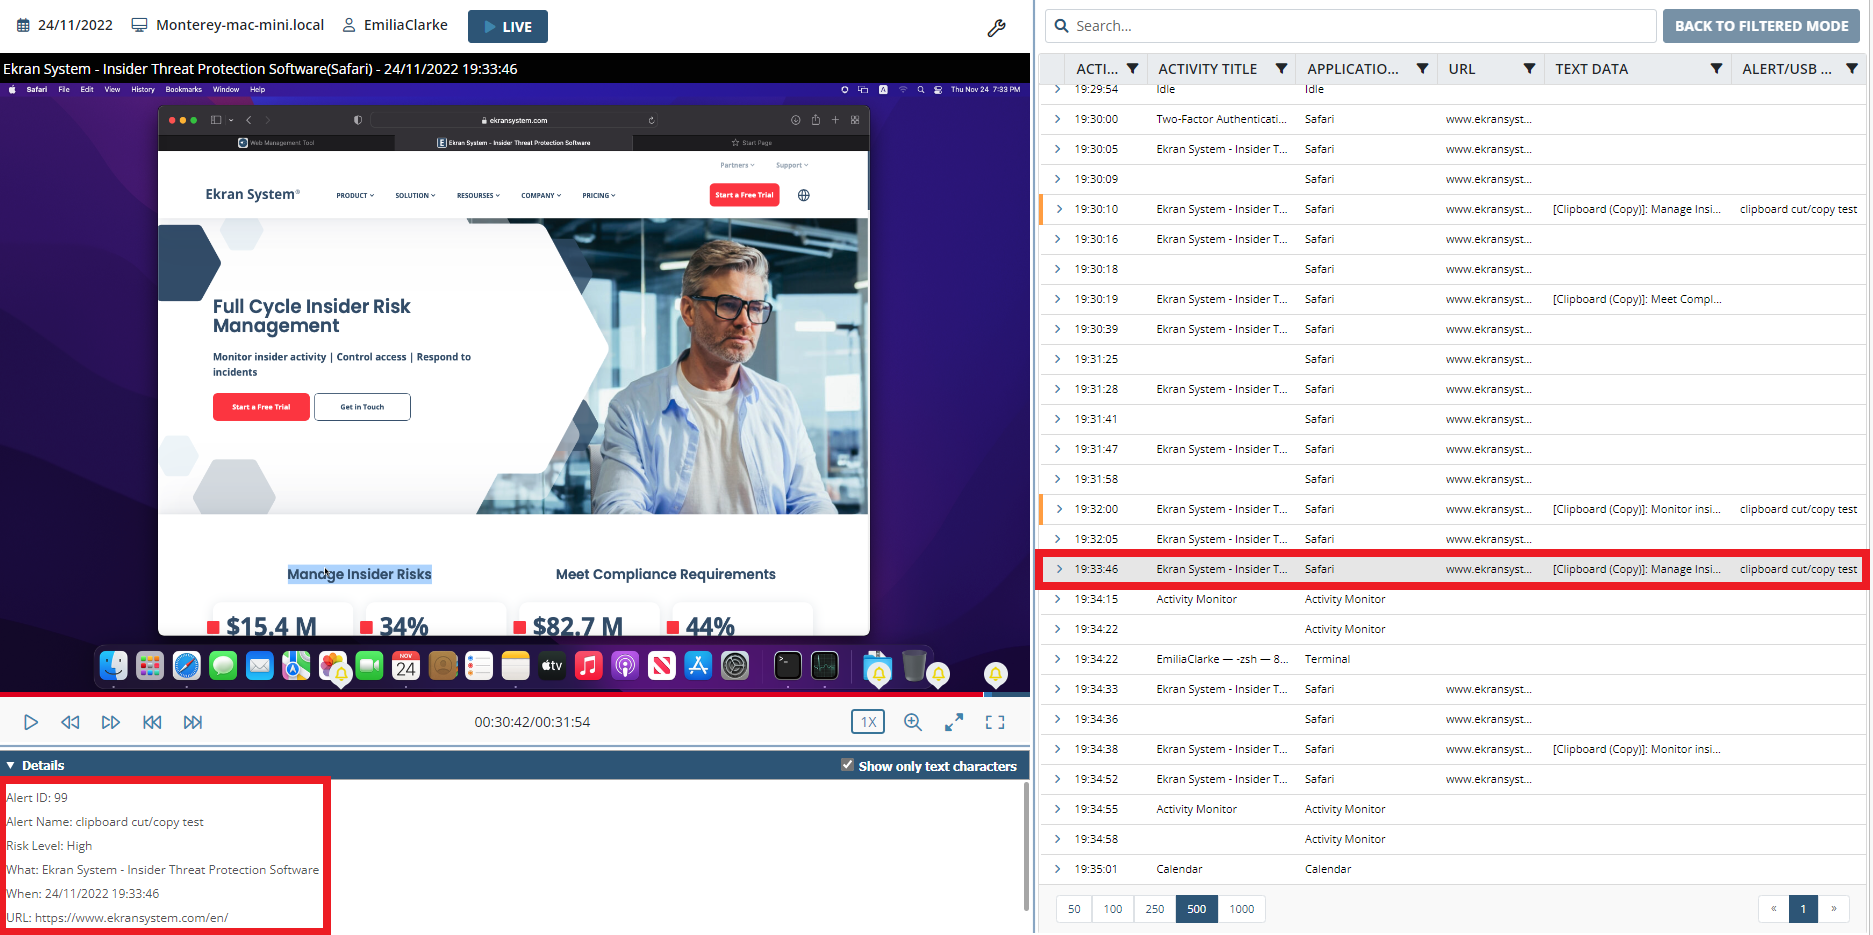Screen dimensions: 1873x935
Task: Toggle Show only text characters checkbox
Action: coord(848,765)
